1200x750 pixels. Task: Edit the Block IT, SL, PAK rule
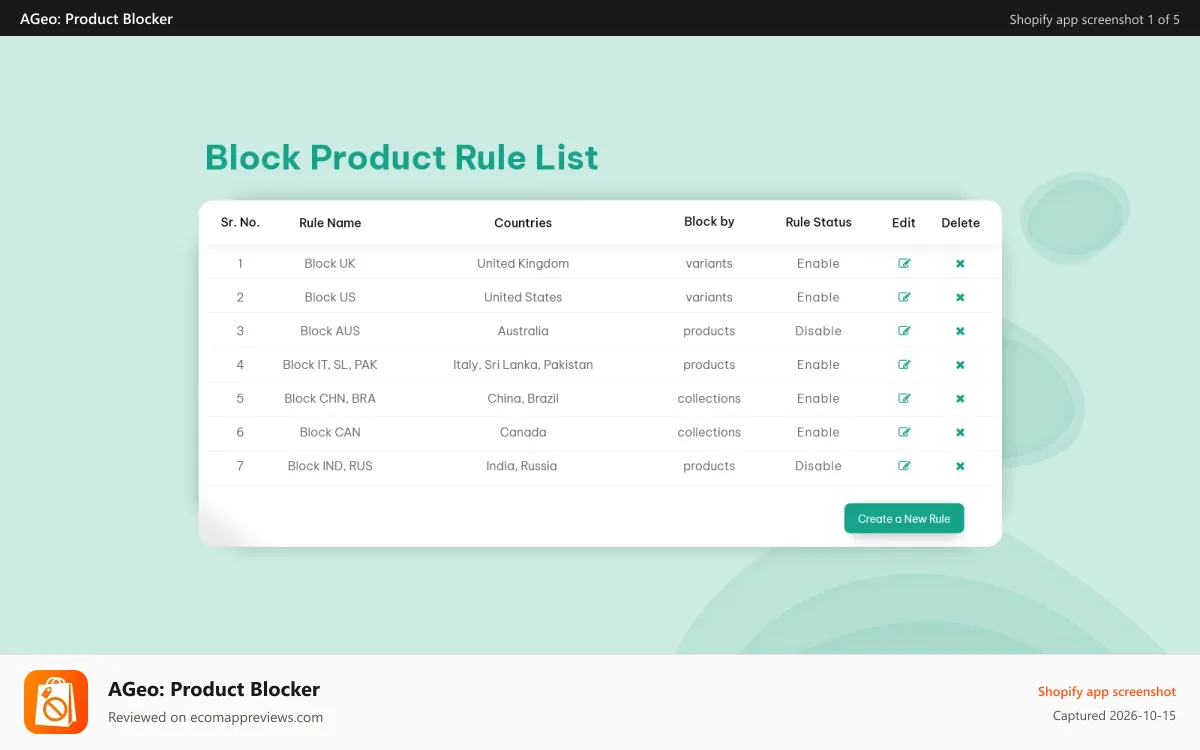click(904, 365)
